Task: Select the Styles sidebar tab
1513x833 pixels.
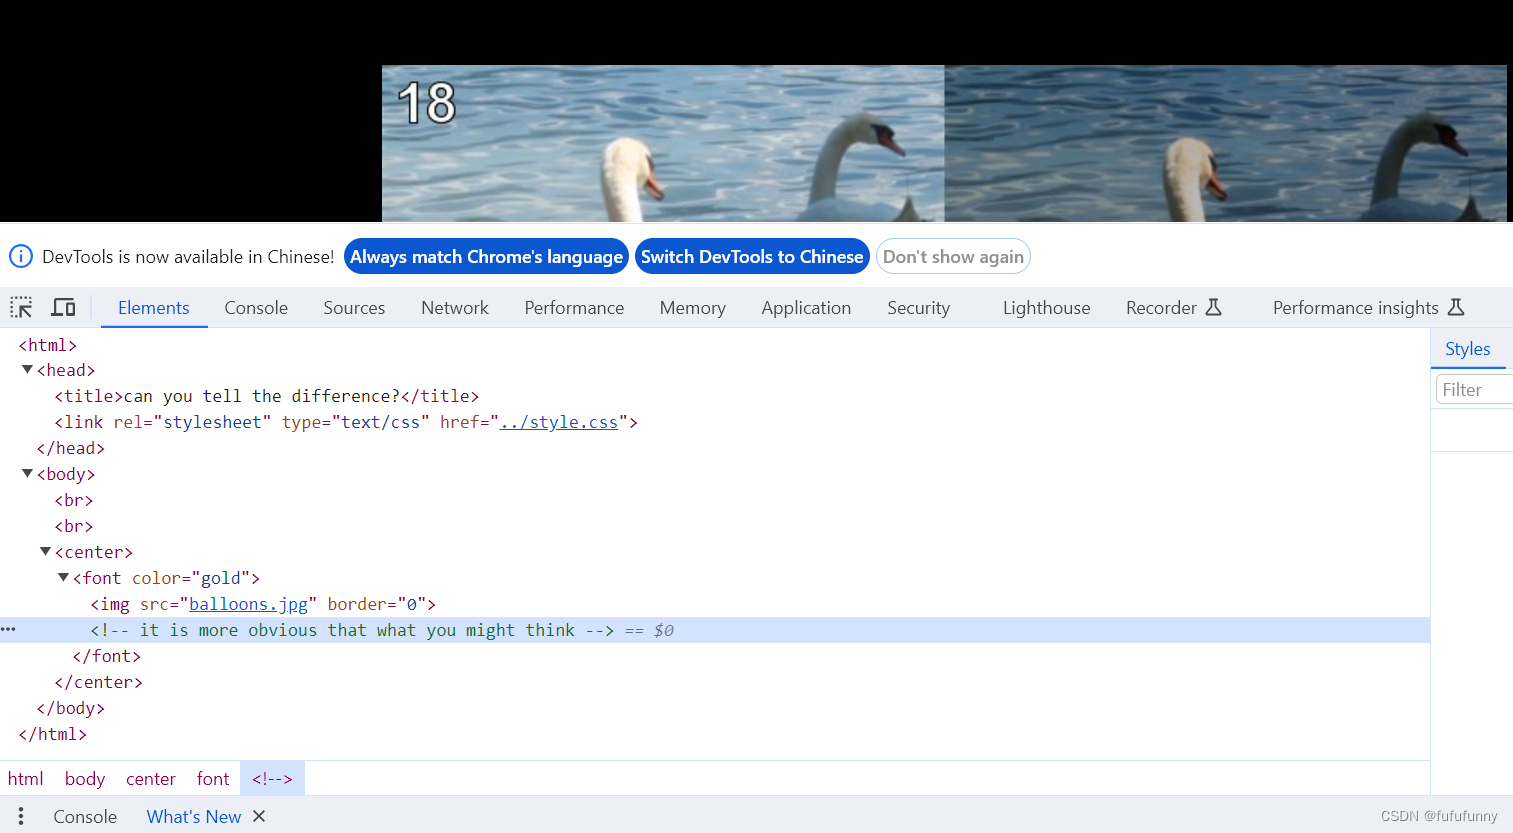Action: coord(1467,349)
